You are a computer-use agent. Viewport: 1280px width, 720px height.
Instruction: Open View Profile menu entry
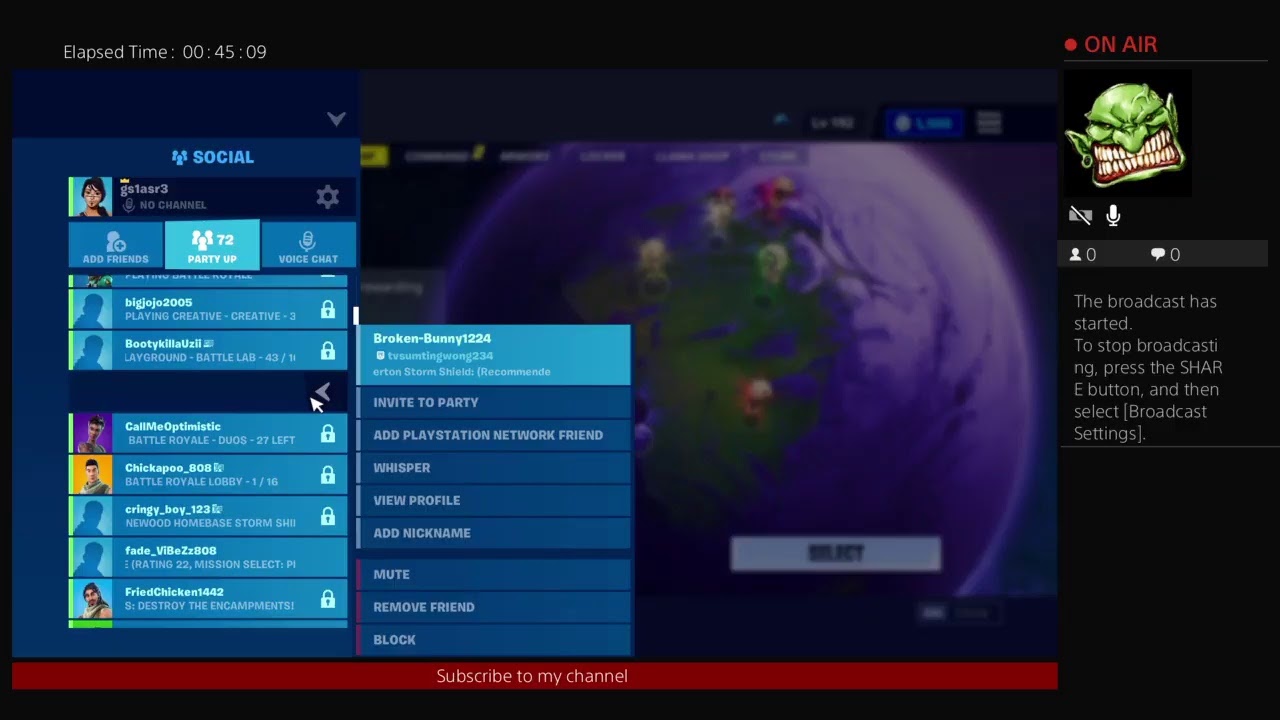pyautogui.click(x=494, y=500)
